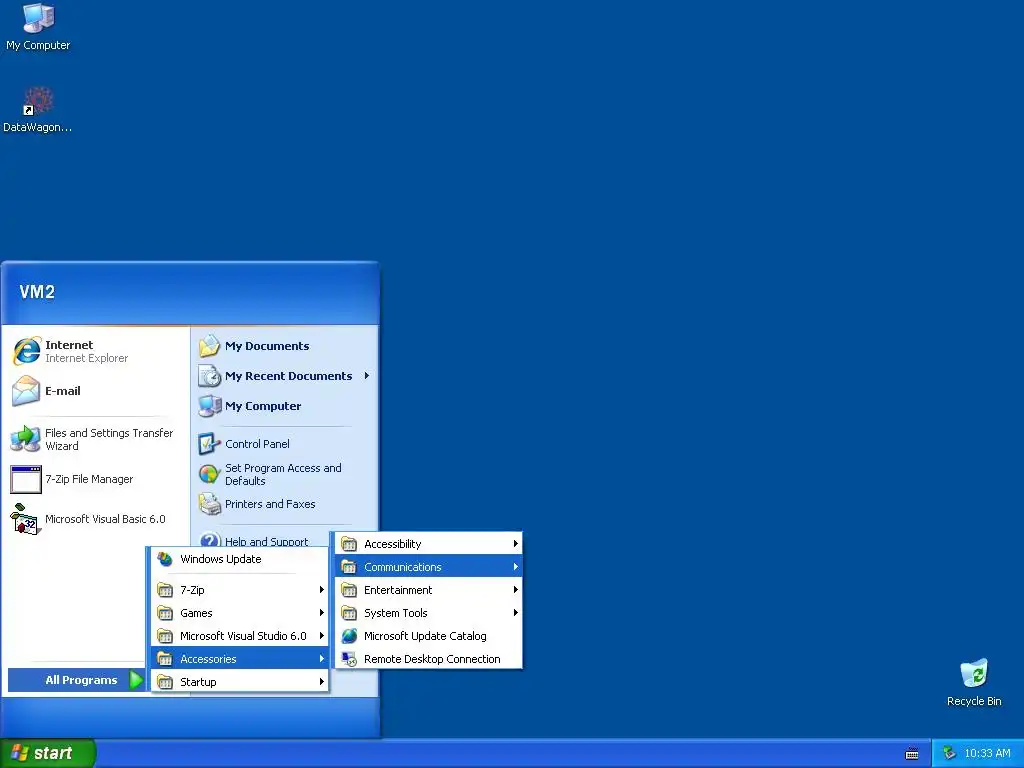Viewport: 1024px width, 768px height.
Task: Click the Microsoft Update Catalog text
Action: pyautogui.click(x=425, y=636)
